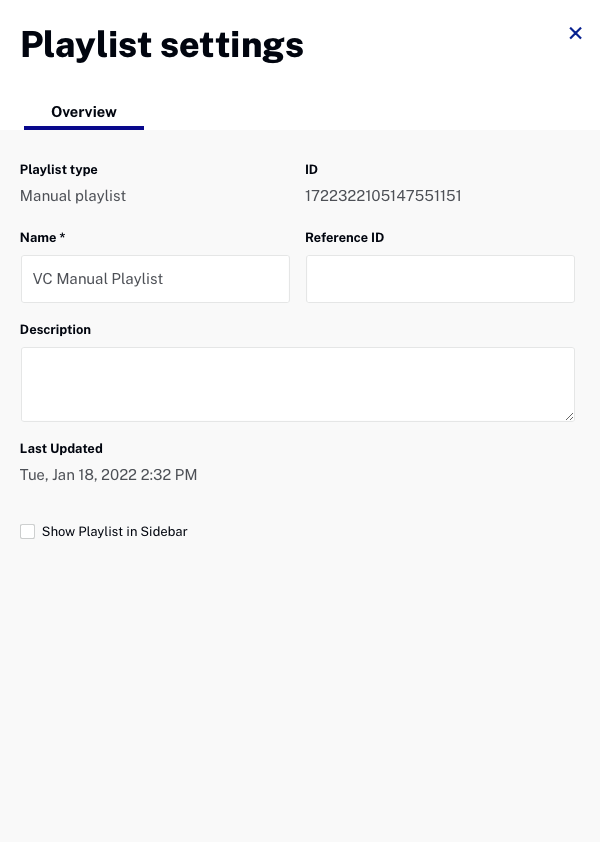The height and width of the screenshot is (842, 600).
Task: Click the Reference ID label
Action: (x=344, y=237)
